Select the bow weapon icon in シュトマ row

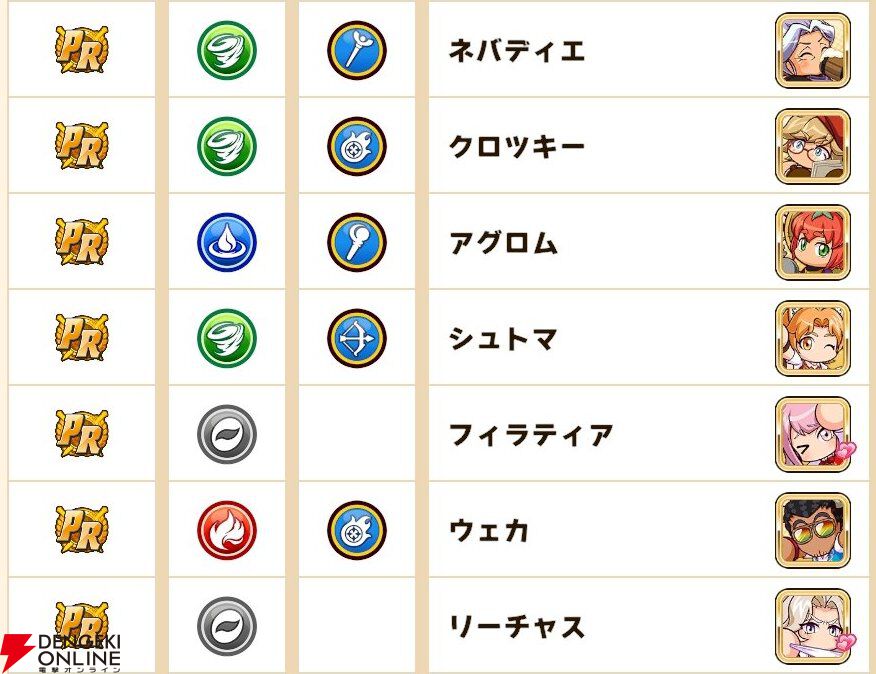point(357,338)
